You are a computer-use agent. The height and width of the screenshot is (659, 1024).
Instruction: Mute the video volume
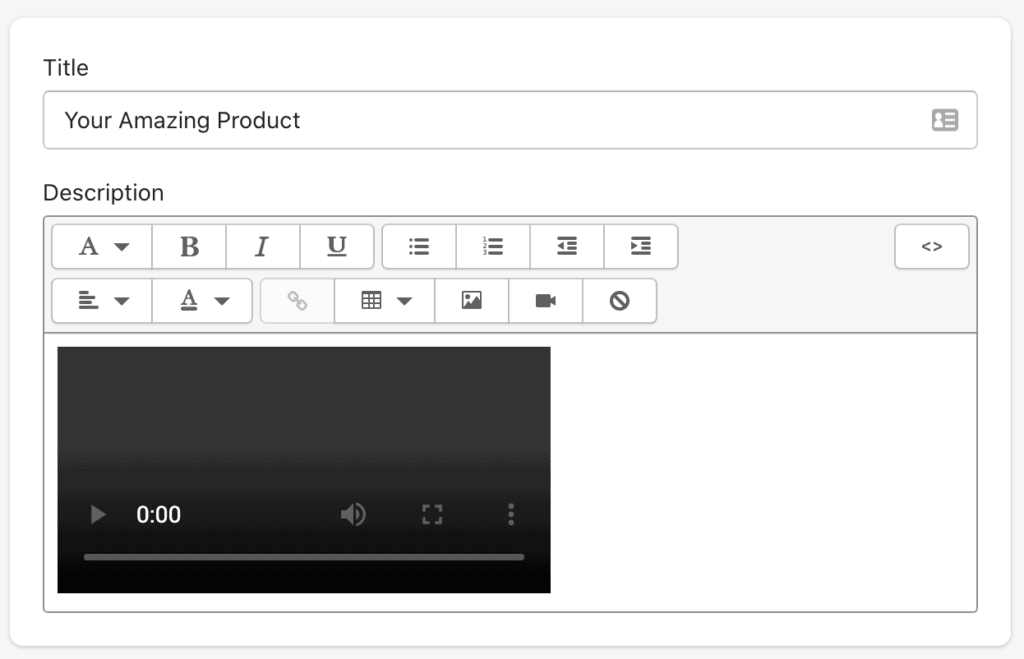(x=353, y=515)
